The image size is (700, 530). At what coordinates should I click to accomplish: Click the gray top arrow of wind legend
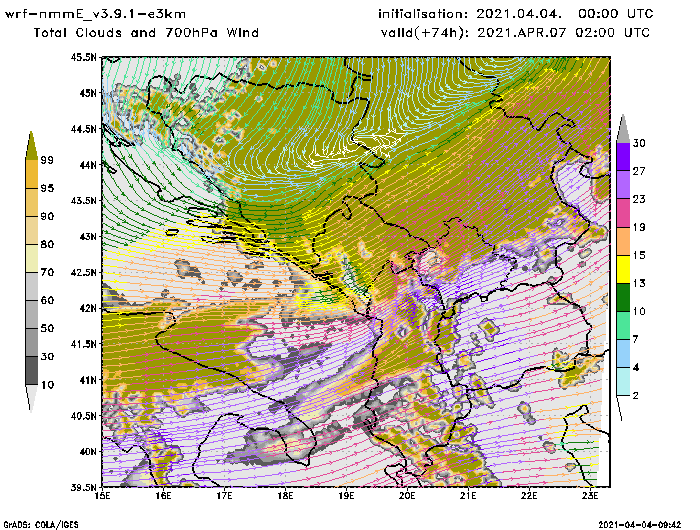click(x=623, y=130)
